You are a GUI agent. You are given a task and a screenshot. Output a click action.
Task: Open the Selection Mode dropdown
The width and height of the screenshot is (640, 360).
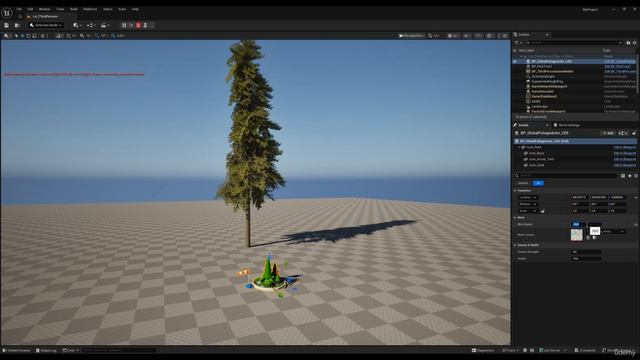click(46, 25)
